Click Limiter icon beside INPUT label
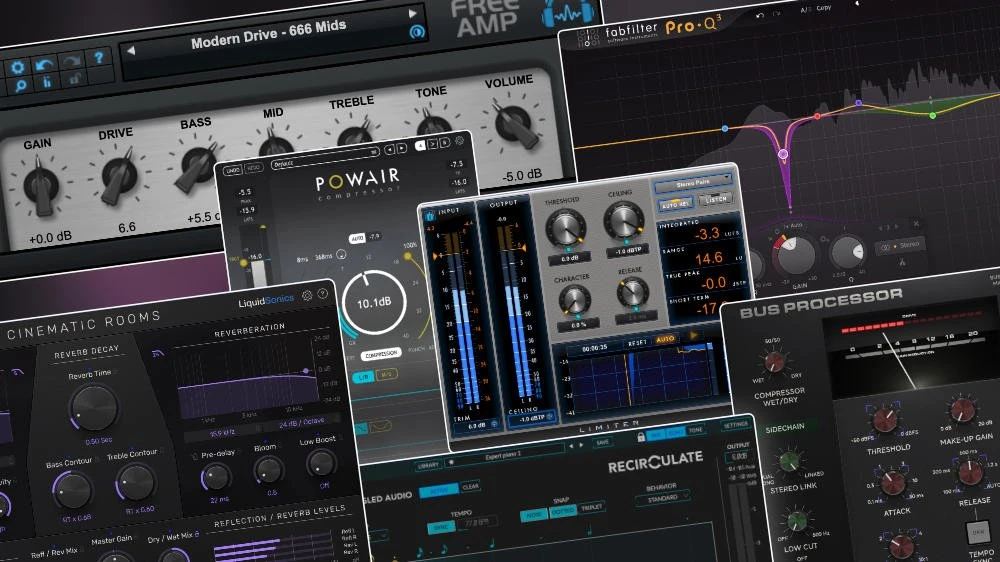This screenshot has width=1000, height=562. click(430, 216)
